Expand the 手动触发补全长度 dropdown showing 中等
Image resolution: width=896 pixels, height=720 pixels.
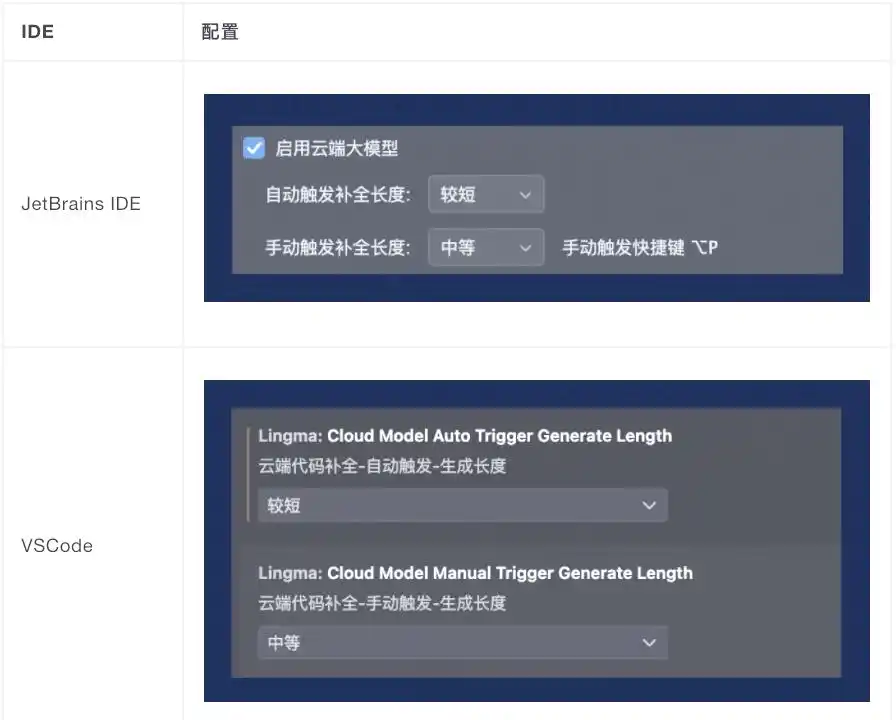(486, 247)
